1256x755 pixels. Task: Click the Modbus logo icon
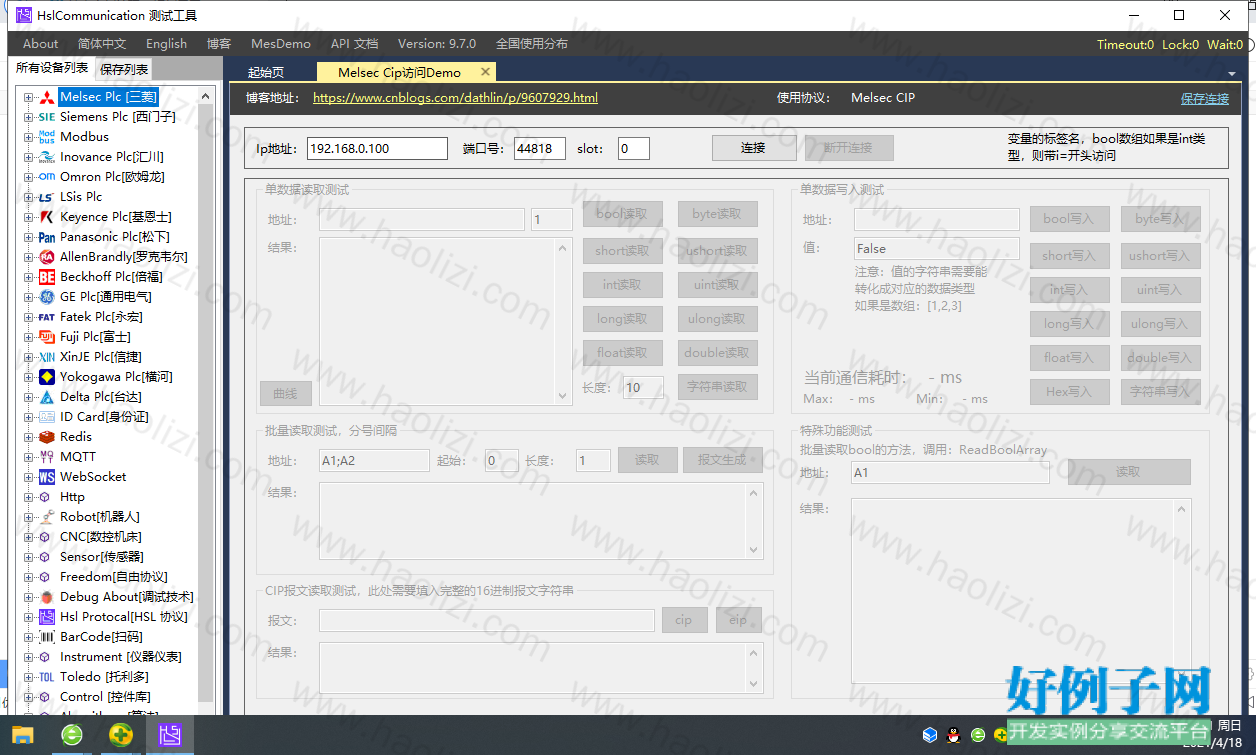[46, 137]
